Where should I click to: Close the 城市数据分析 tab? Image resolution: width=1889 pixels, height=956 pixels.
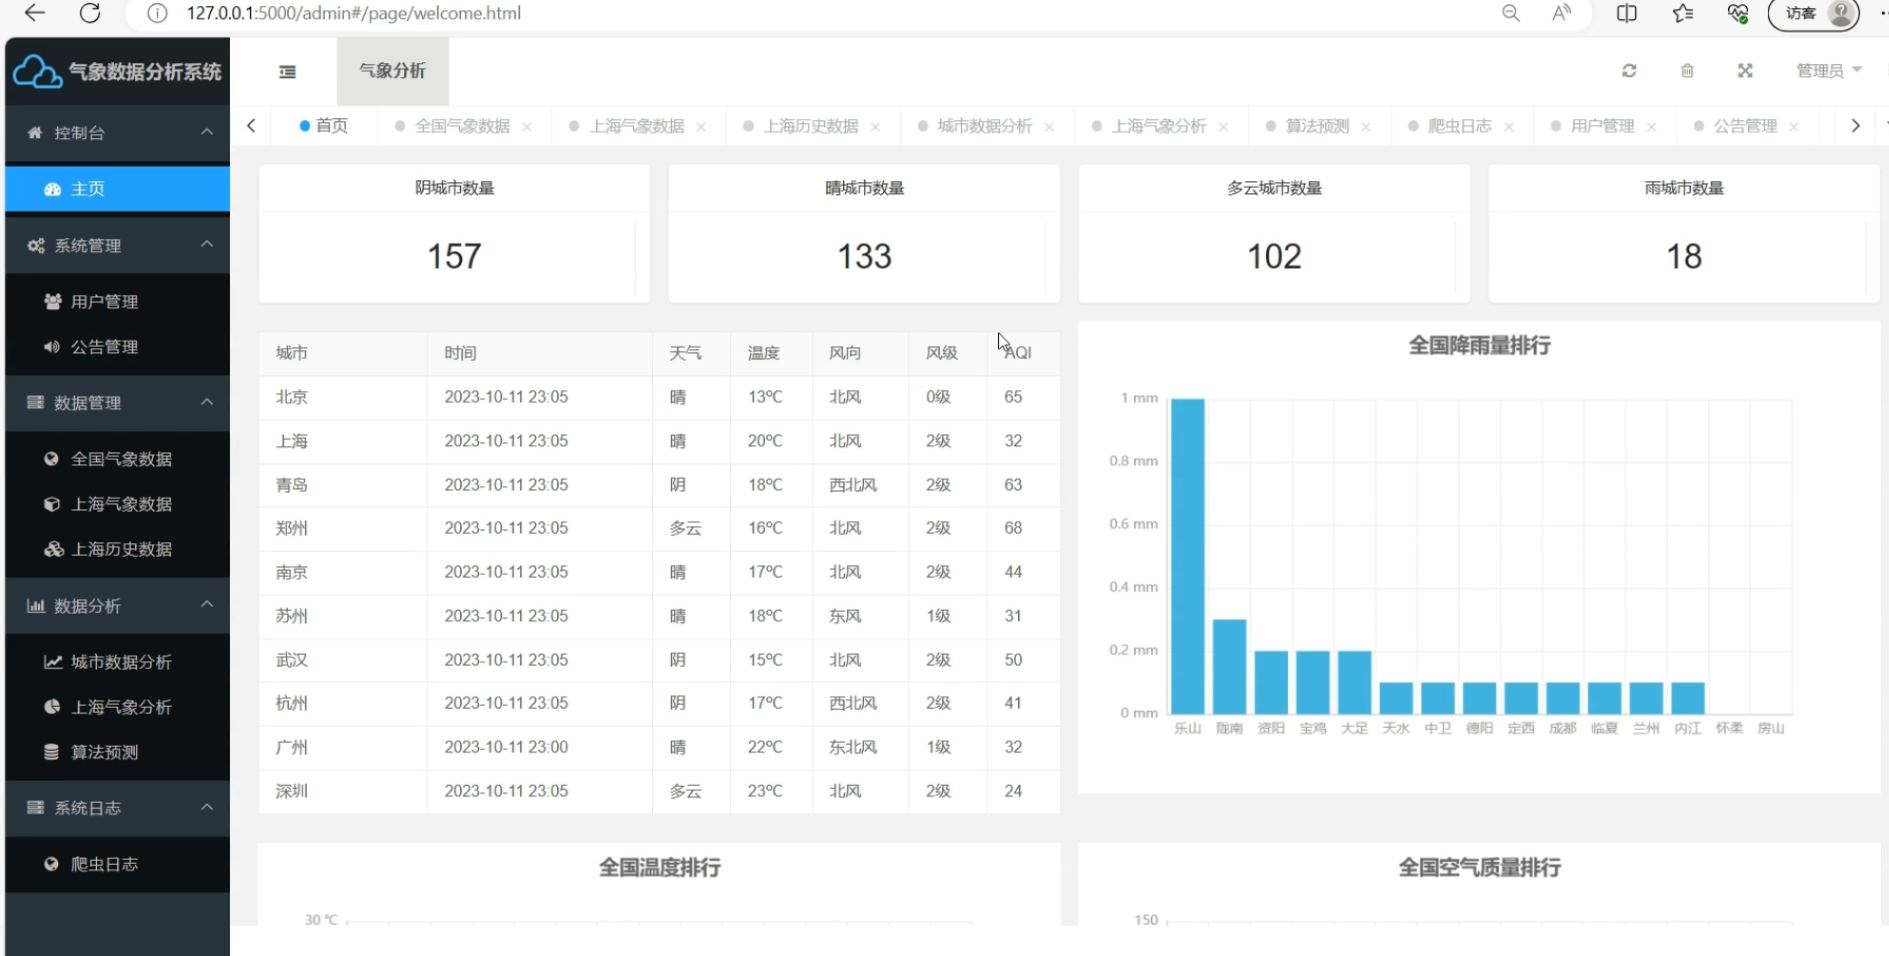[x=1049, y=127]
